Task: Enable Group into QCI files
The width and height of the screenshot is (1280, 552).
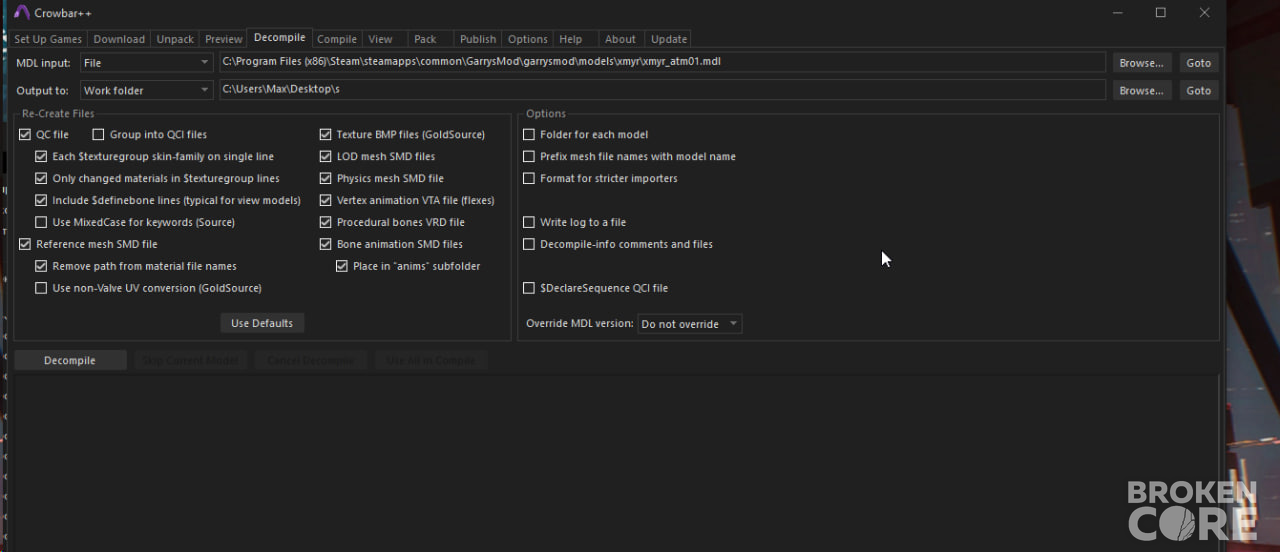Action: [98, 134]
